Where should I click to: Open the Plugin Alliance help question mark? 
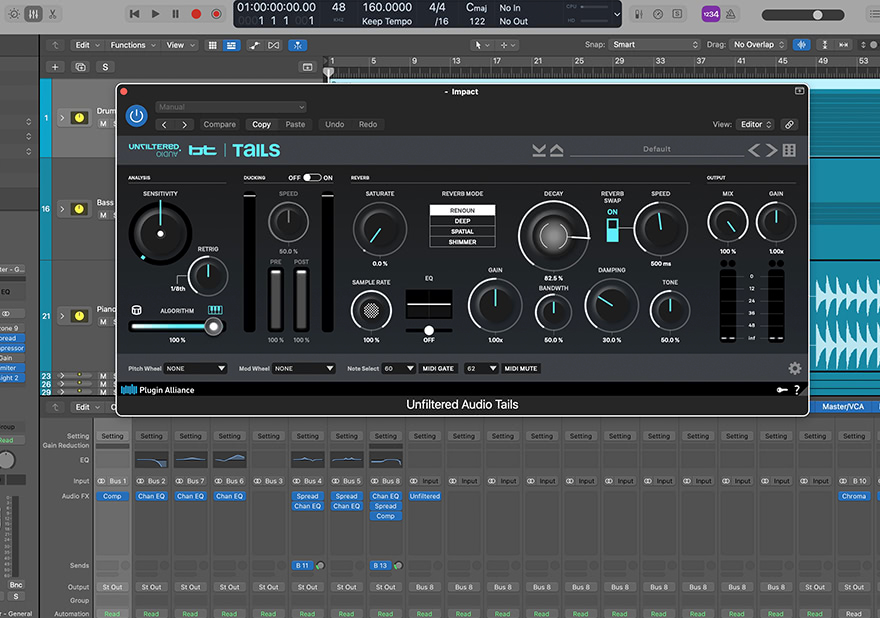(797, 390)
